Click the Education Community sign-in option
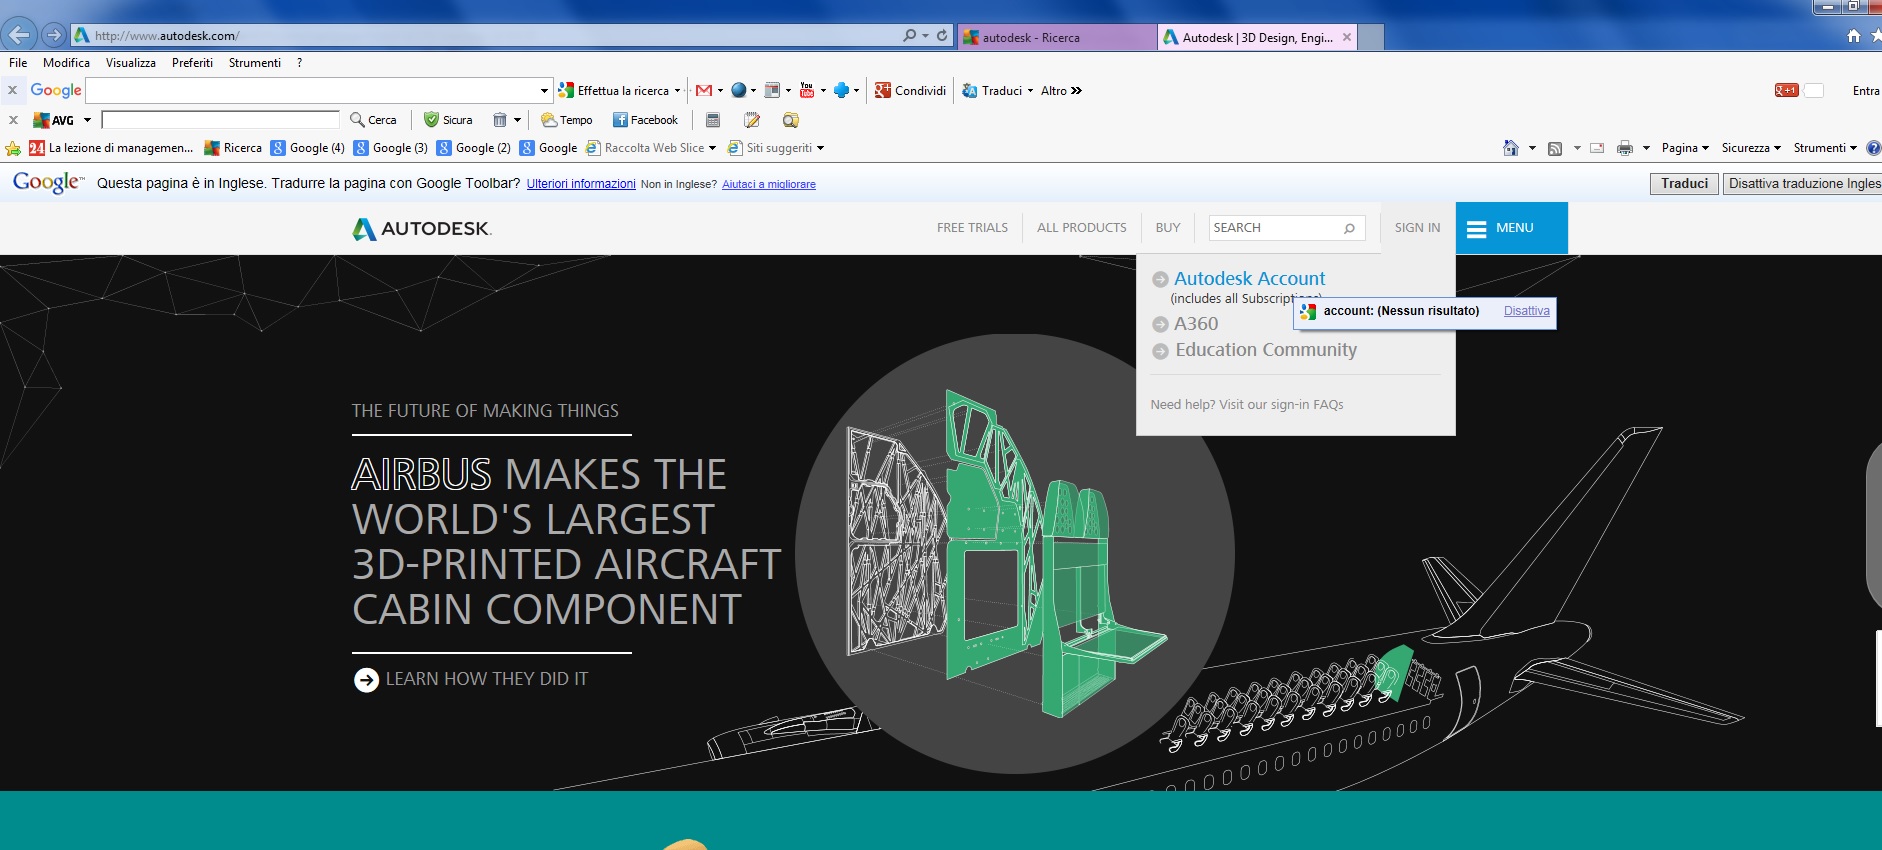 pyautogui.click(x=1266, y=350)
